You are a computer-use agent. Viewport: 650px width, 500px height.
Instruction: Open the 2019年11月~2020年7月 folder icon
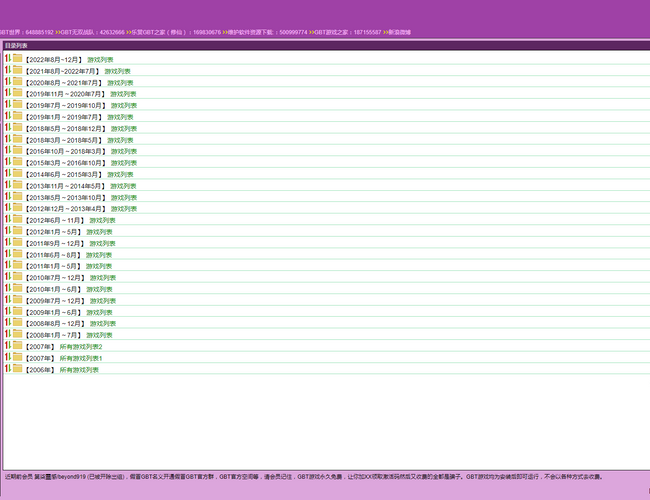[x=17, y=94]
